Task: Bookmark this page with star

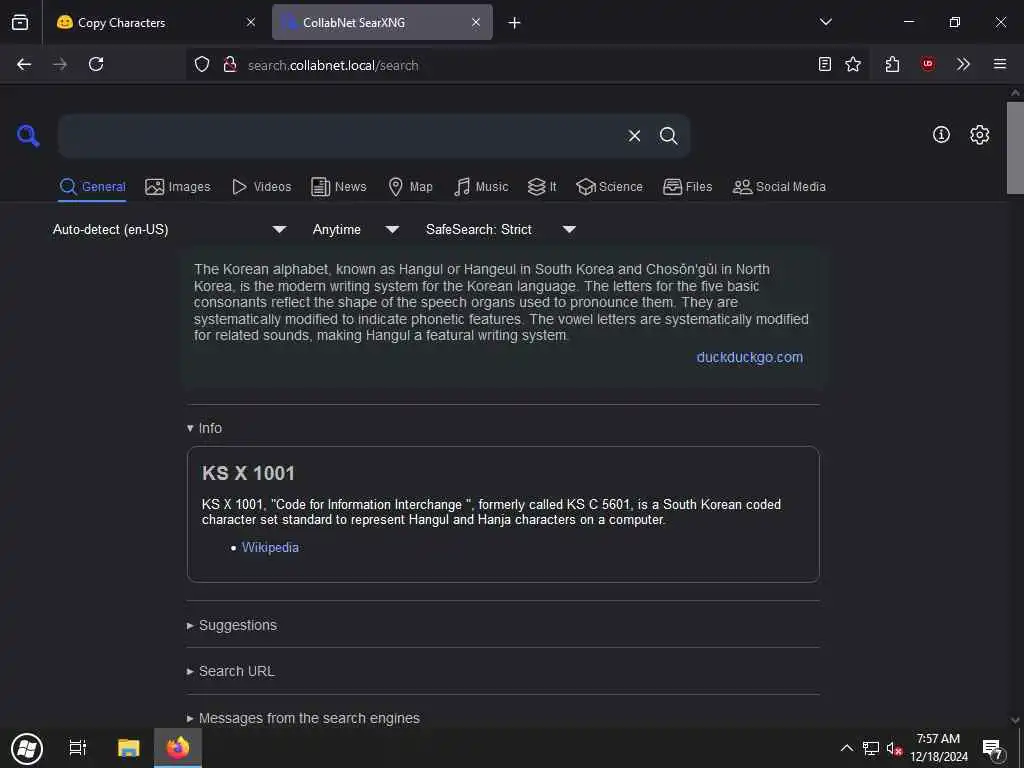Action: 853,64
